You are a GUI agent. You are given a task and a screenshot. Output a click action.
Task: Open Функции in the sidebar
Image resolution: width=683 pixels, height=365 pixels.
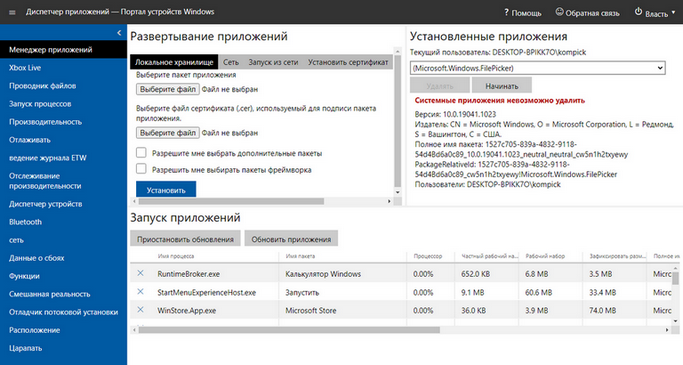point(63,276)
